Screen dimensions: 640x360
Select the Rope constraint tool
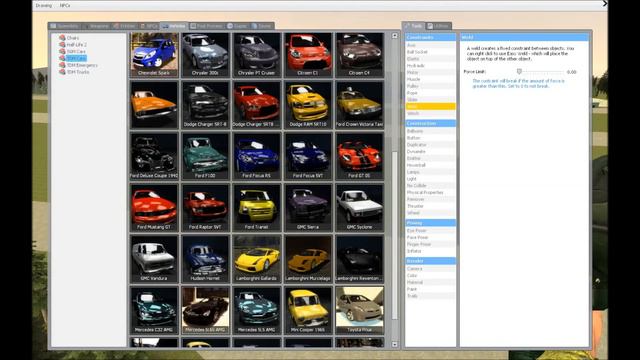pyautogui.click(x=430, y=93)
